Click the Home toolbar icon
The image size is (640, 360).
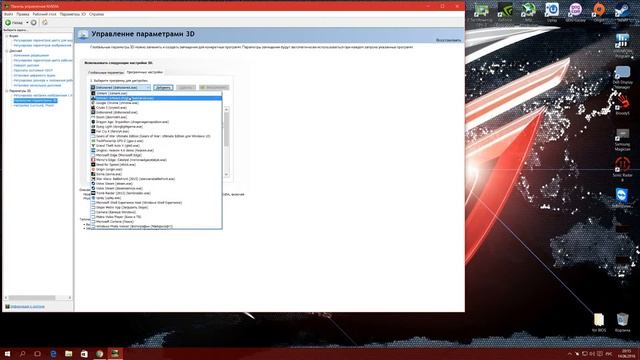tap(45, 22)
